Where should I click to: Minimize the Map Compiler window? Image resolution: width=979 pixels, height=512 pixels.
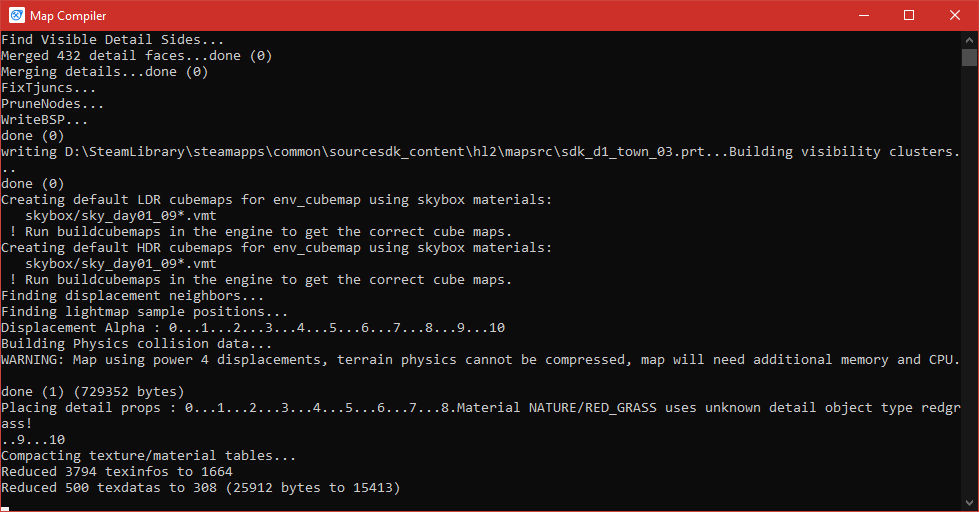[x=864, y=16]
